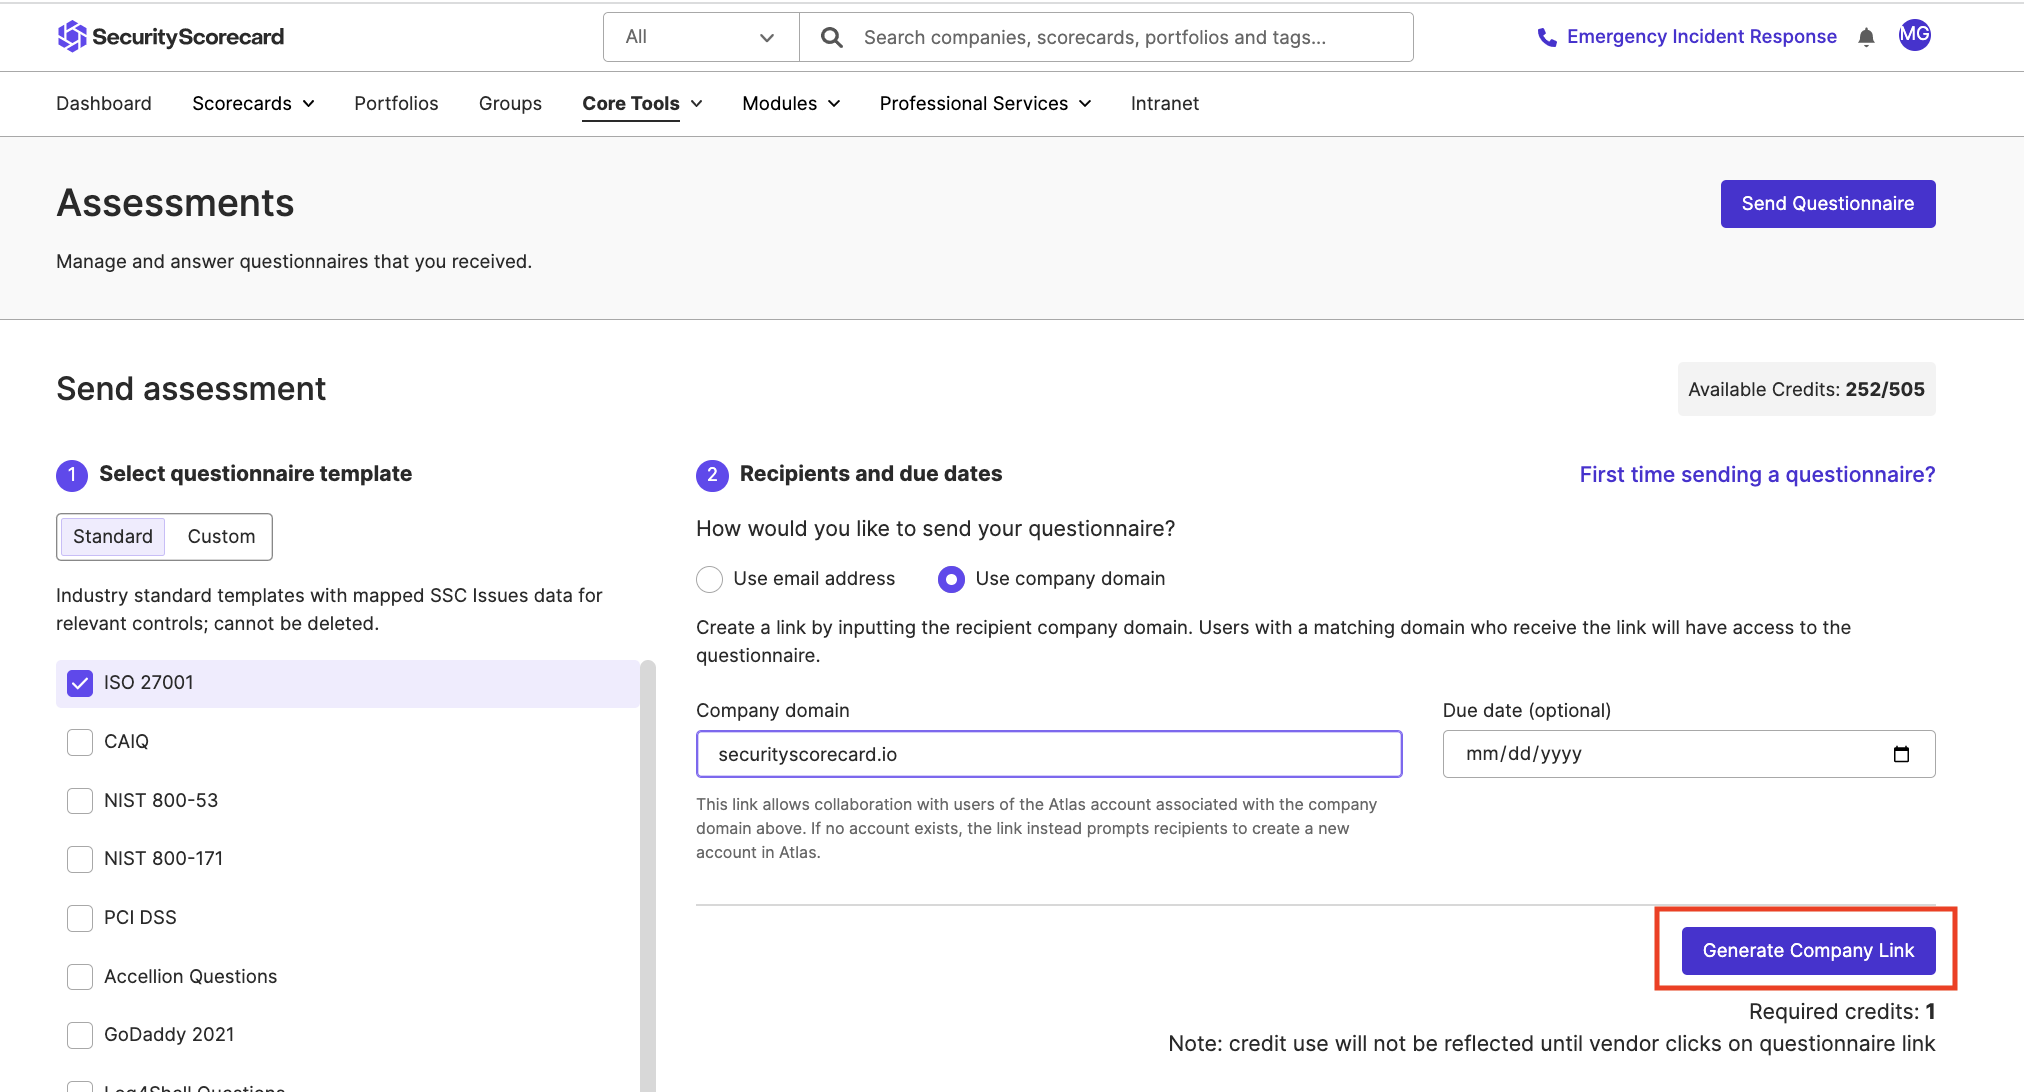Click inside the Company domain input field
The height and width of the screenshot is (1092, 2024).
tap(1048, 754)
